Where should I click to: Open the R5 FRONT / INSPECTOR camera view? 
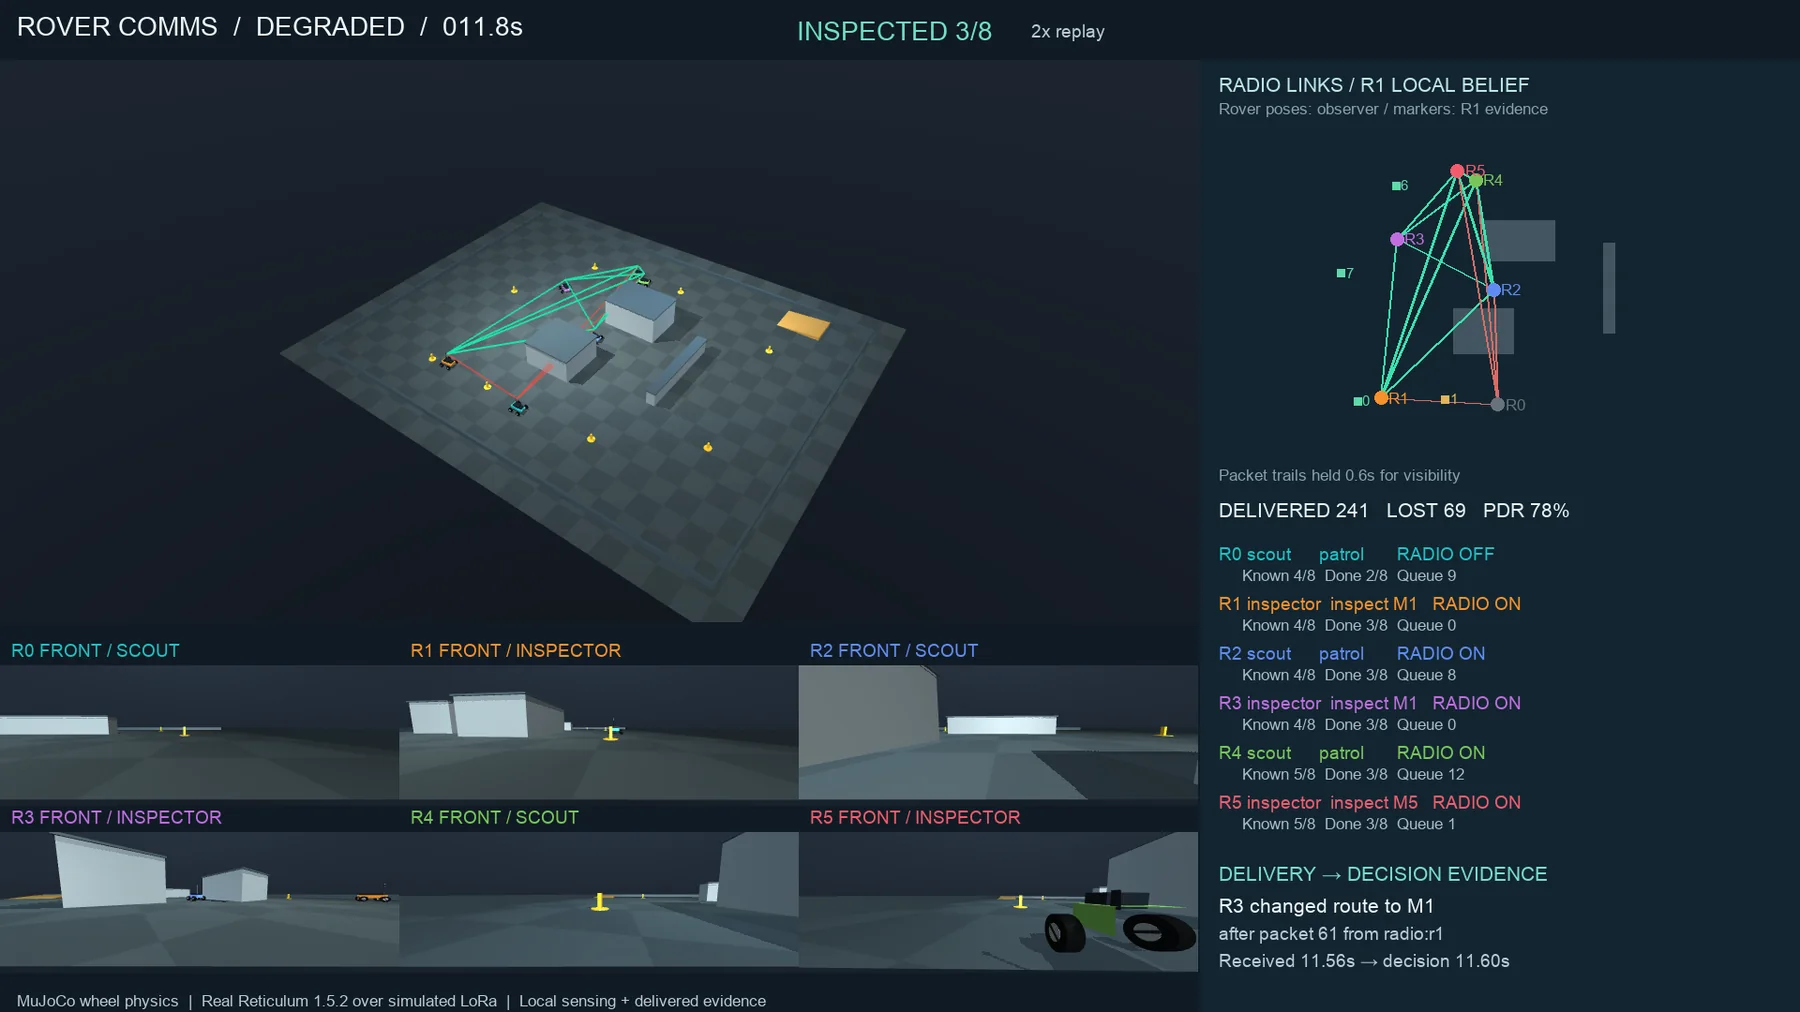998,901
